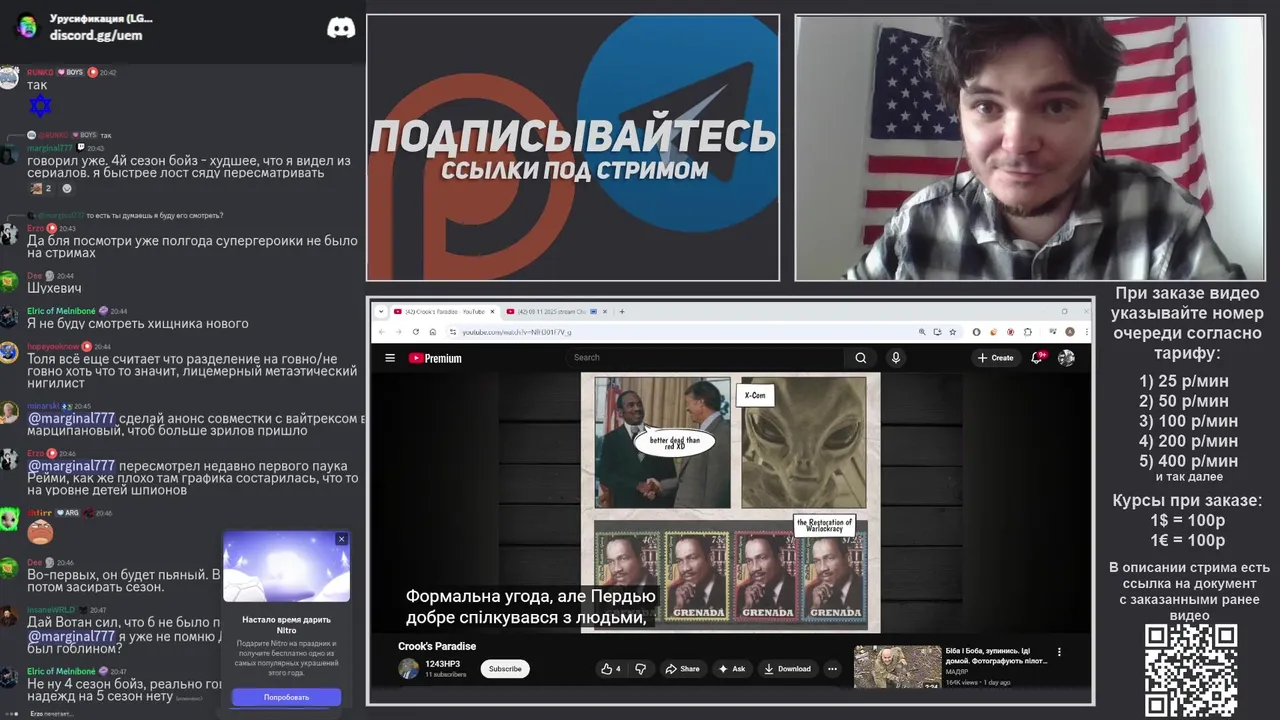Viewport: 1280px width, 720px height.
Task: Click the browser back arrow
Action: [x=381, y=332]
